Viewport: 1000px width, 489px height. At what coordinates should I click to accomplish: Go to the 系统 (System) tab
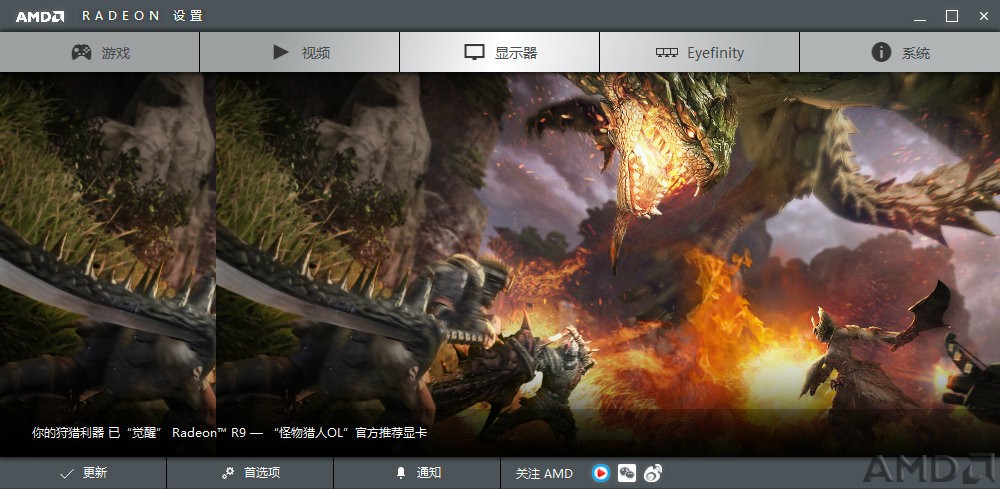click(900, 52)
